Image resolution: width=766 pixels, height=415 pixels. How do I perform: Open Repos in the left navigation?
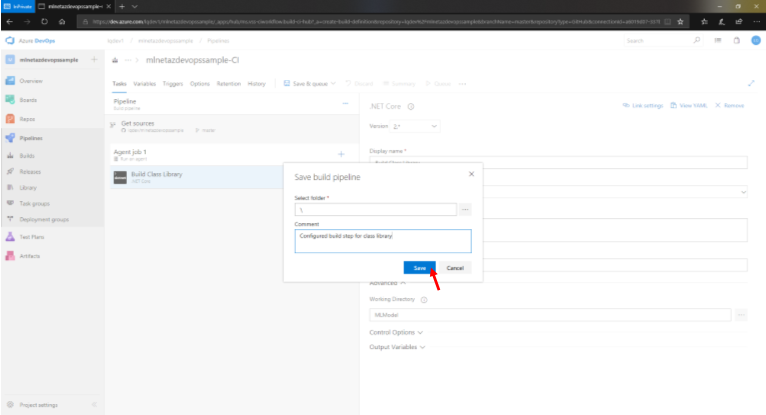[x=29, y=118]
